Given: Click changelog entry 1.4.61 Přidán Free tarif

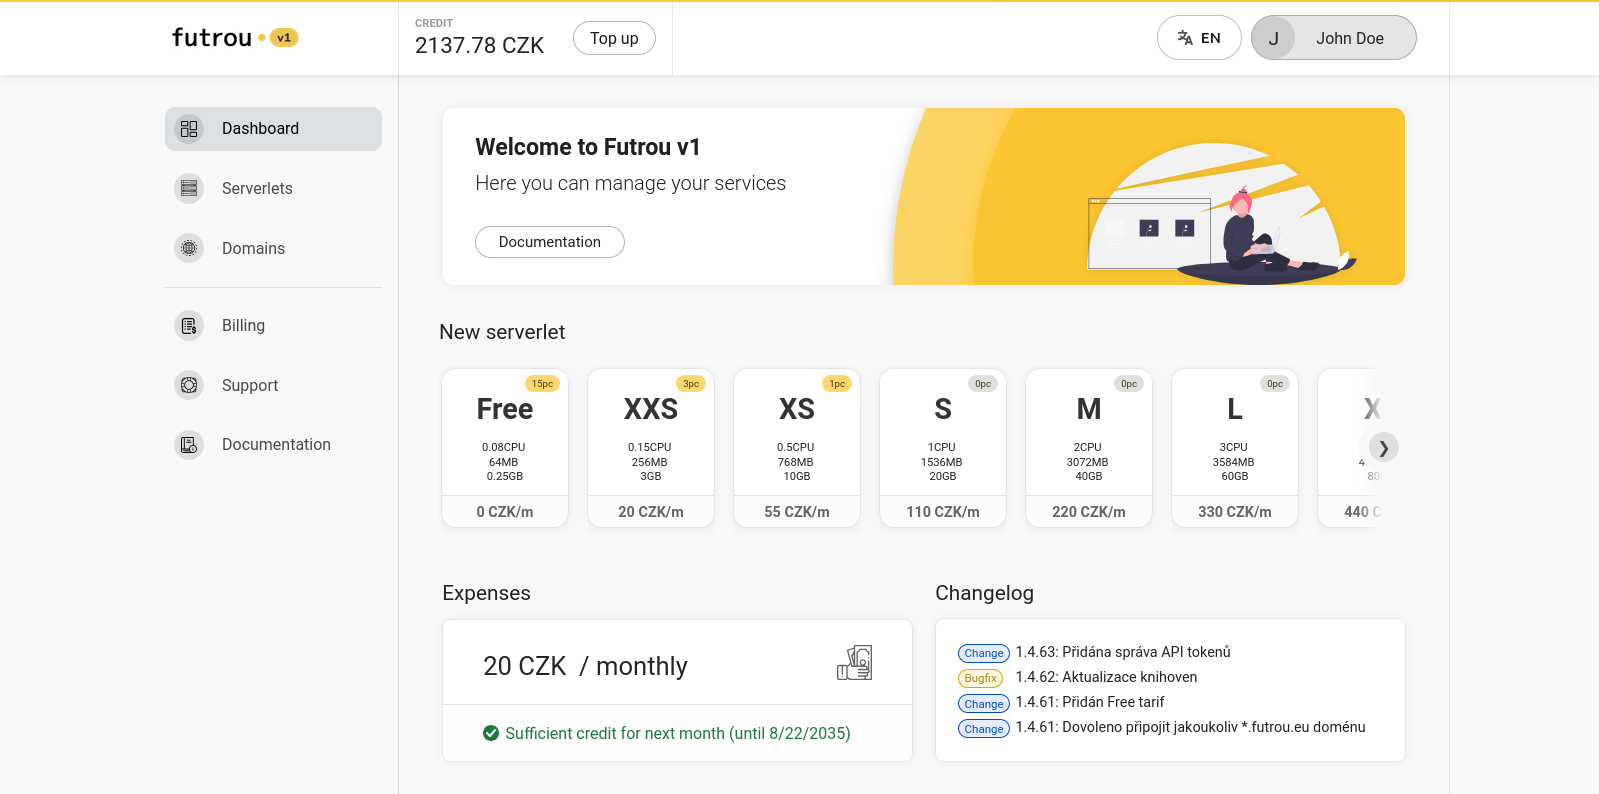Looking at the screenshot, I should click(1090, 702).
